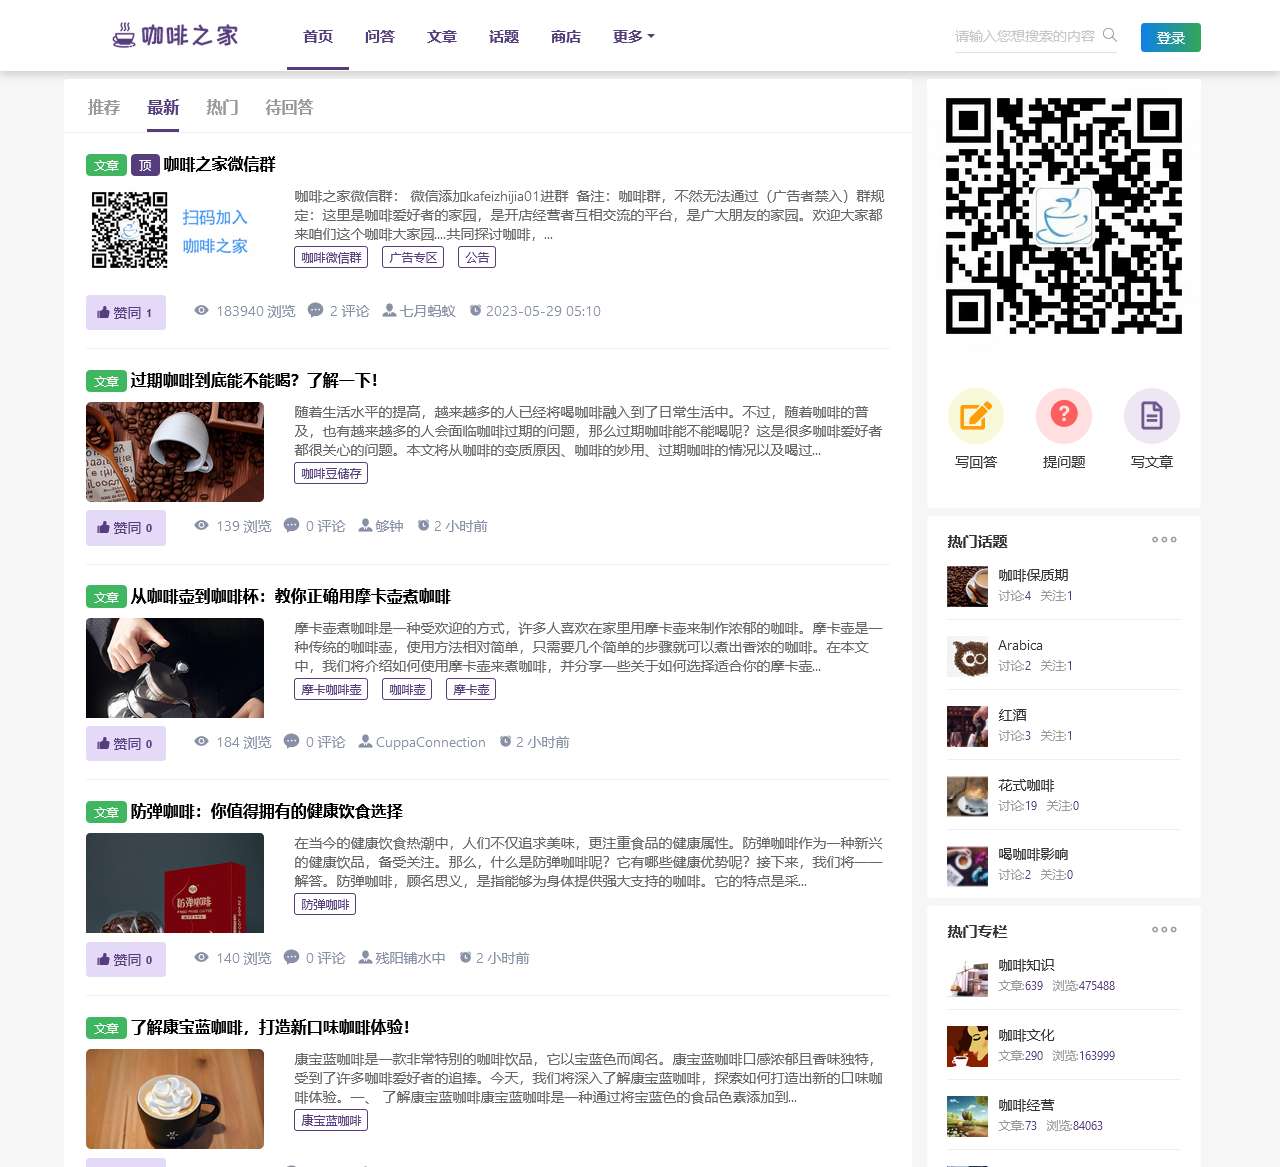
Task: Click the eye icon beside 184 浏览
Action: (201, 741)
